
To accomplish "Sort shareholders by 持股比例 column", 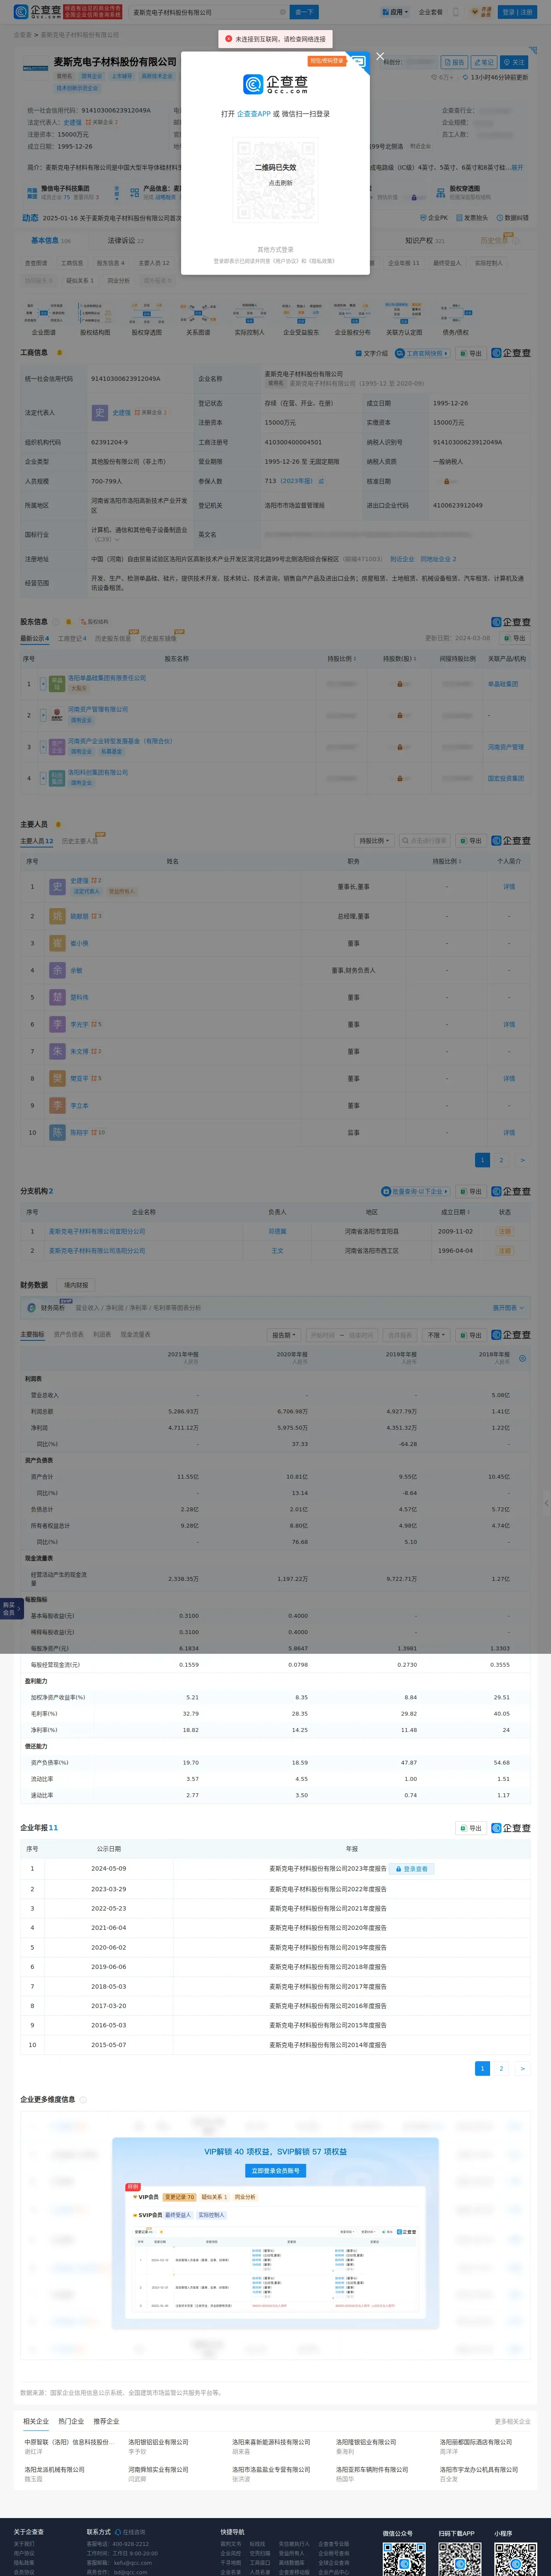I will tap(341, 659).
